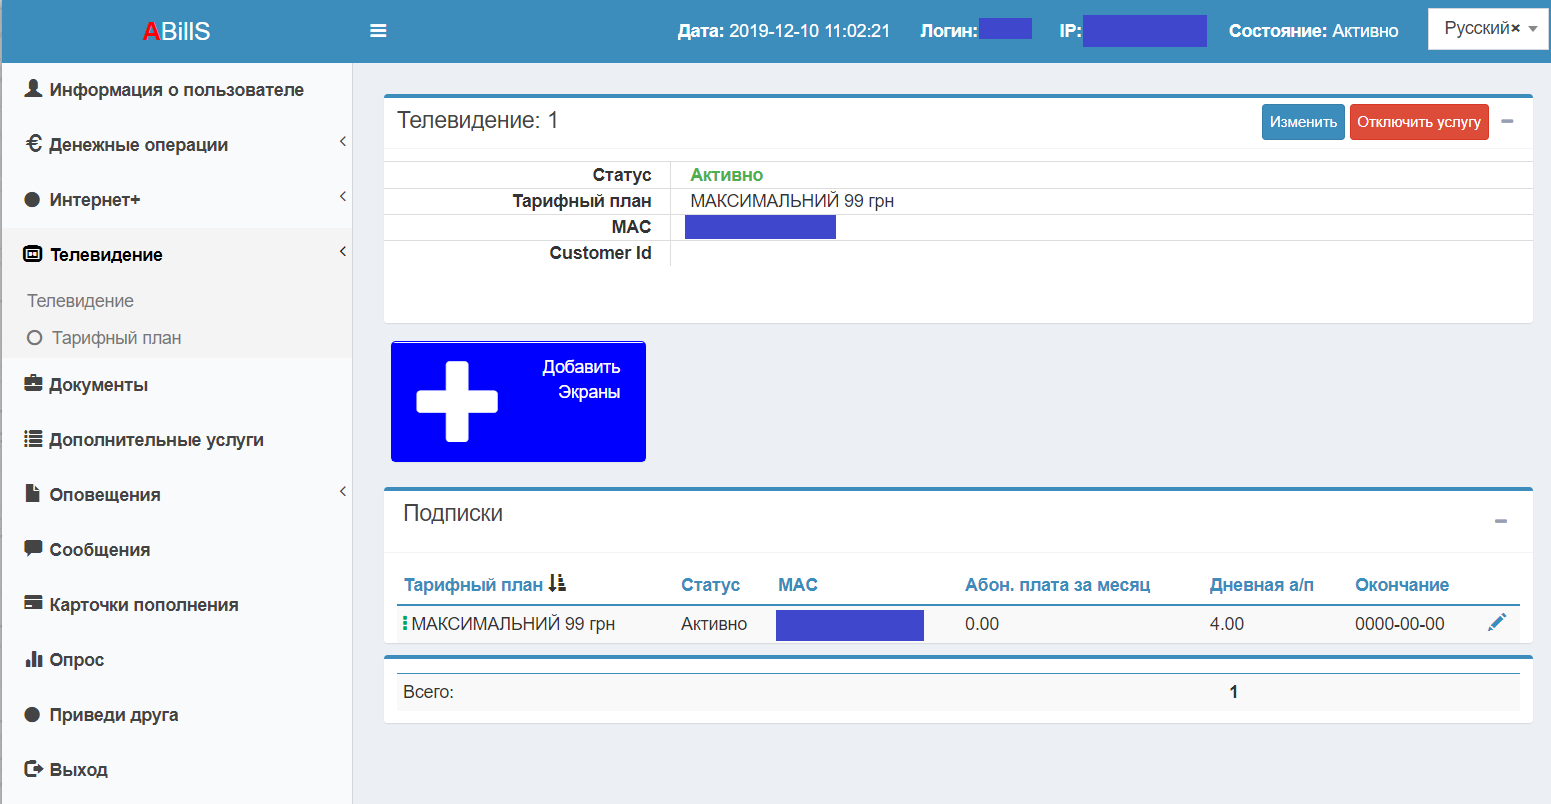Click the Изменить button

(1302, 122)
